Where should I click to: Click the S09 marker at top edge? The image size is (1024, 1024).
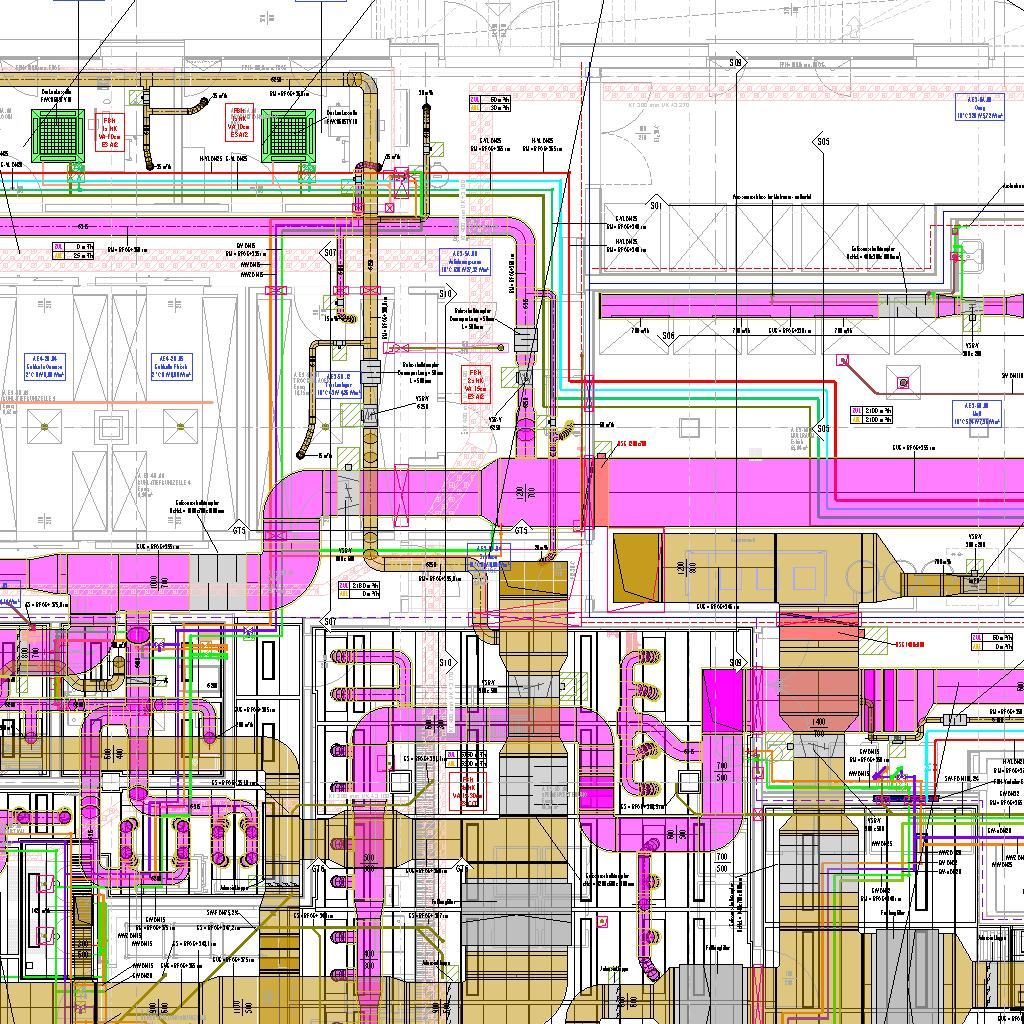click(x=736, y=63)
